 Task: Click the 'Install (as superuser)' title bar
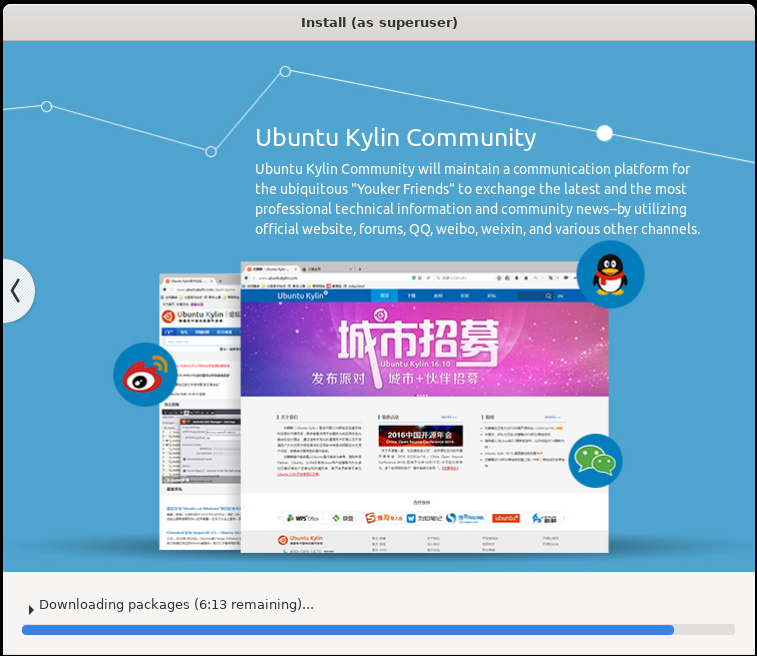coord(378,22)
